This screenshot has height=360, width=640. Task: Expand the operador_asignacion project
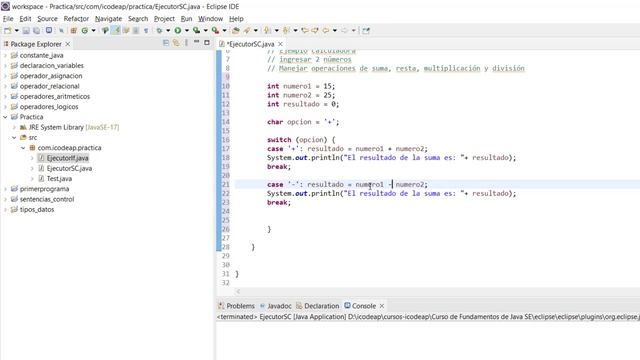tap(5, 76)
